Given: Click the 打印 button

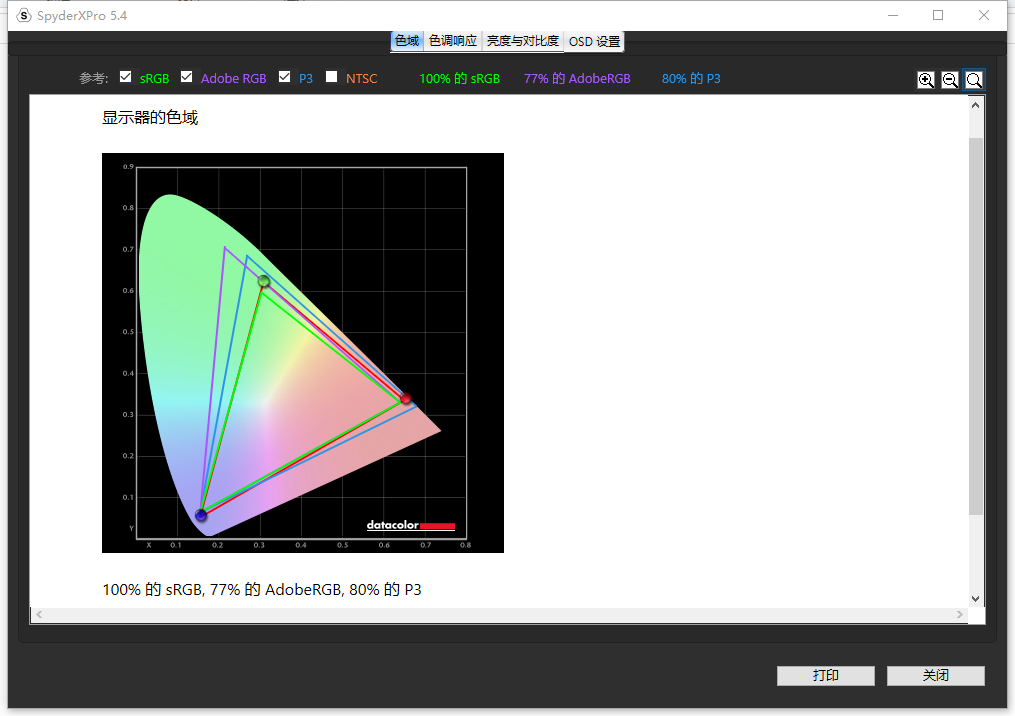Looking at the screenshot, I should pos(825,676).
